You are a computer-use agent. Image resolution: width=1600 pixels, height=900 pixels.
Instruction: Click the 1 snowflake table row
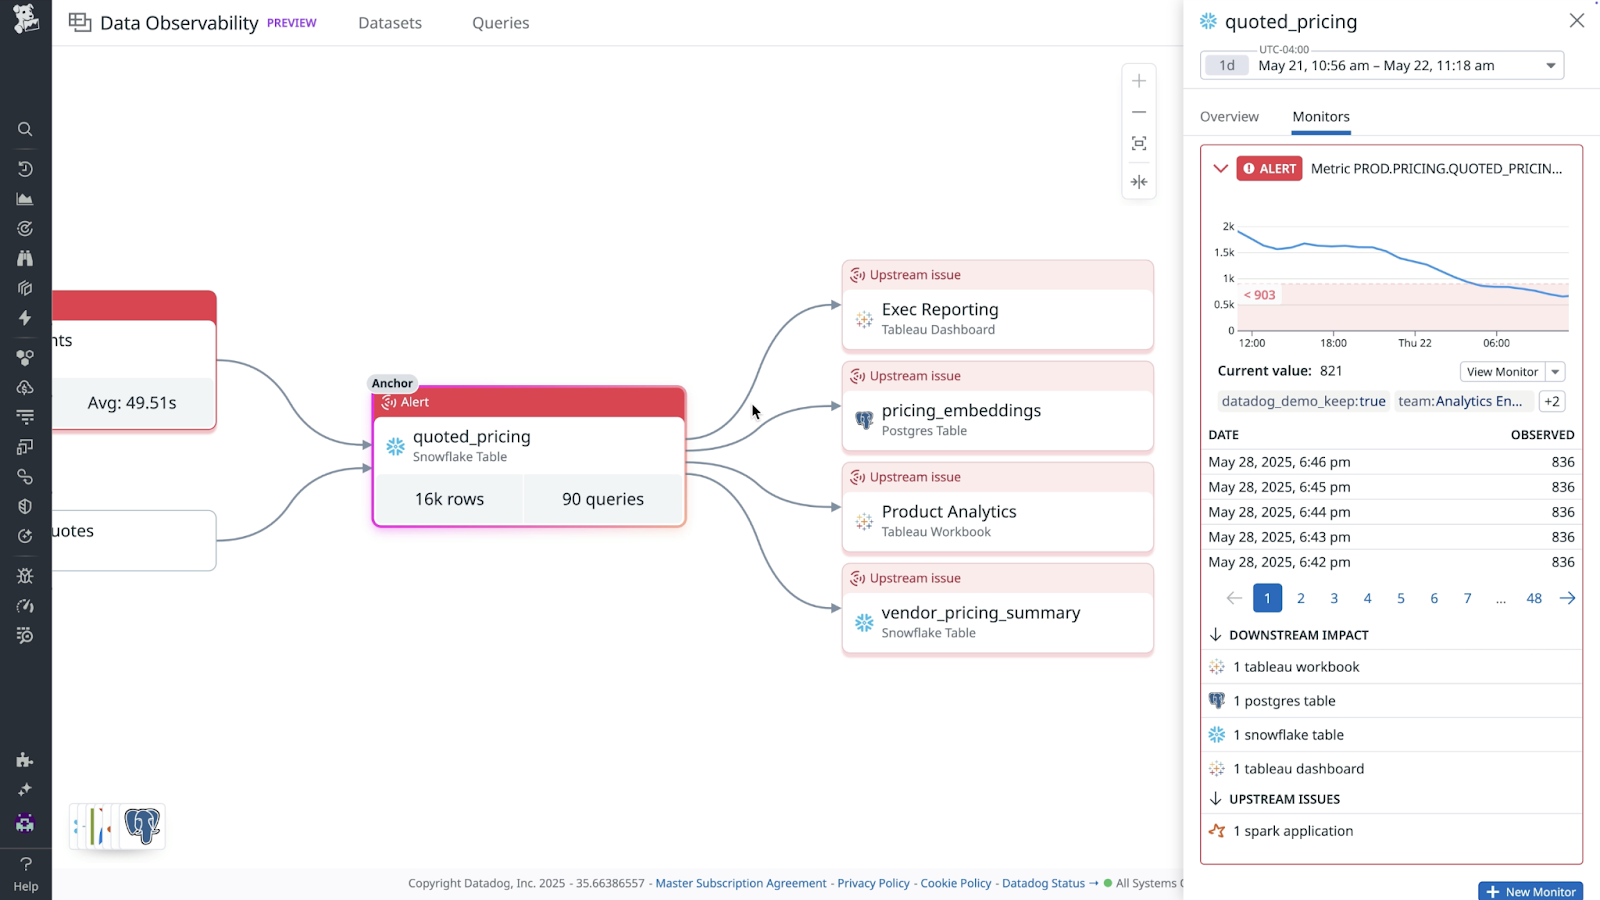pyautogui.click(x=1391, y=735)
